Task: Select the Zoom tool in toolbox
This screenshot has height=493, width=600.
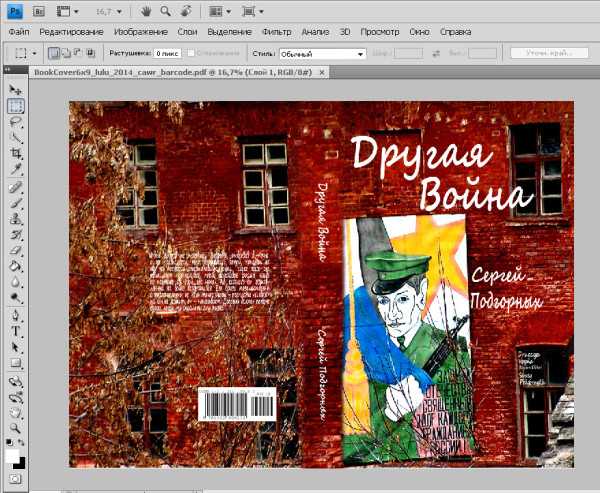Action: [x=16, y=428]
